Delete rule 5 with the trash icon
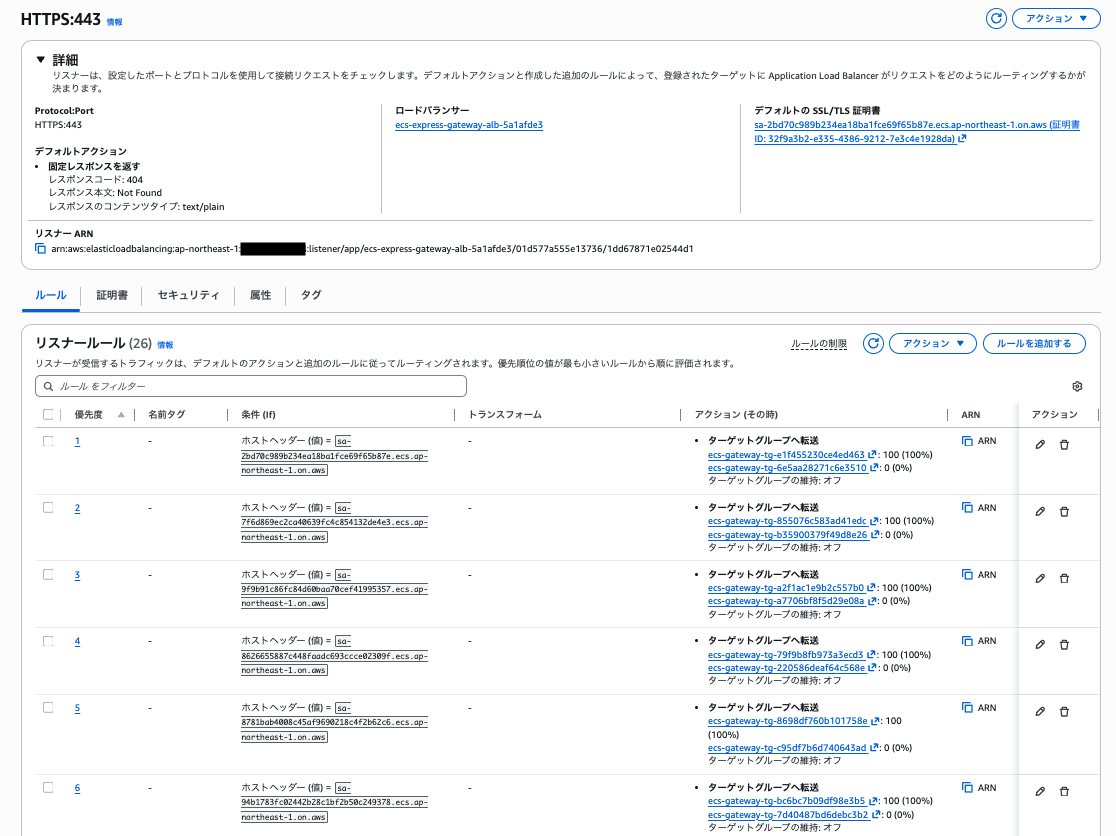The height and width of the screenshot is (836, 1116). coord(1064,711)
